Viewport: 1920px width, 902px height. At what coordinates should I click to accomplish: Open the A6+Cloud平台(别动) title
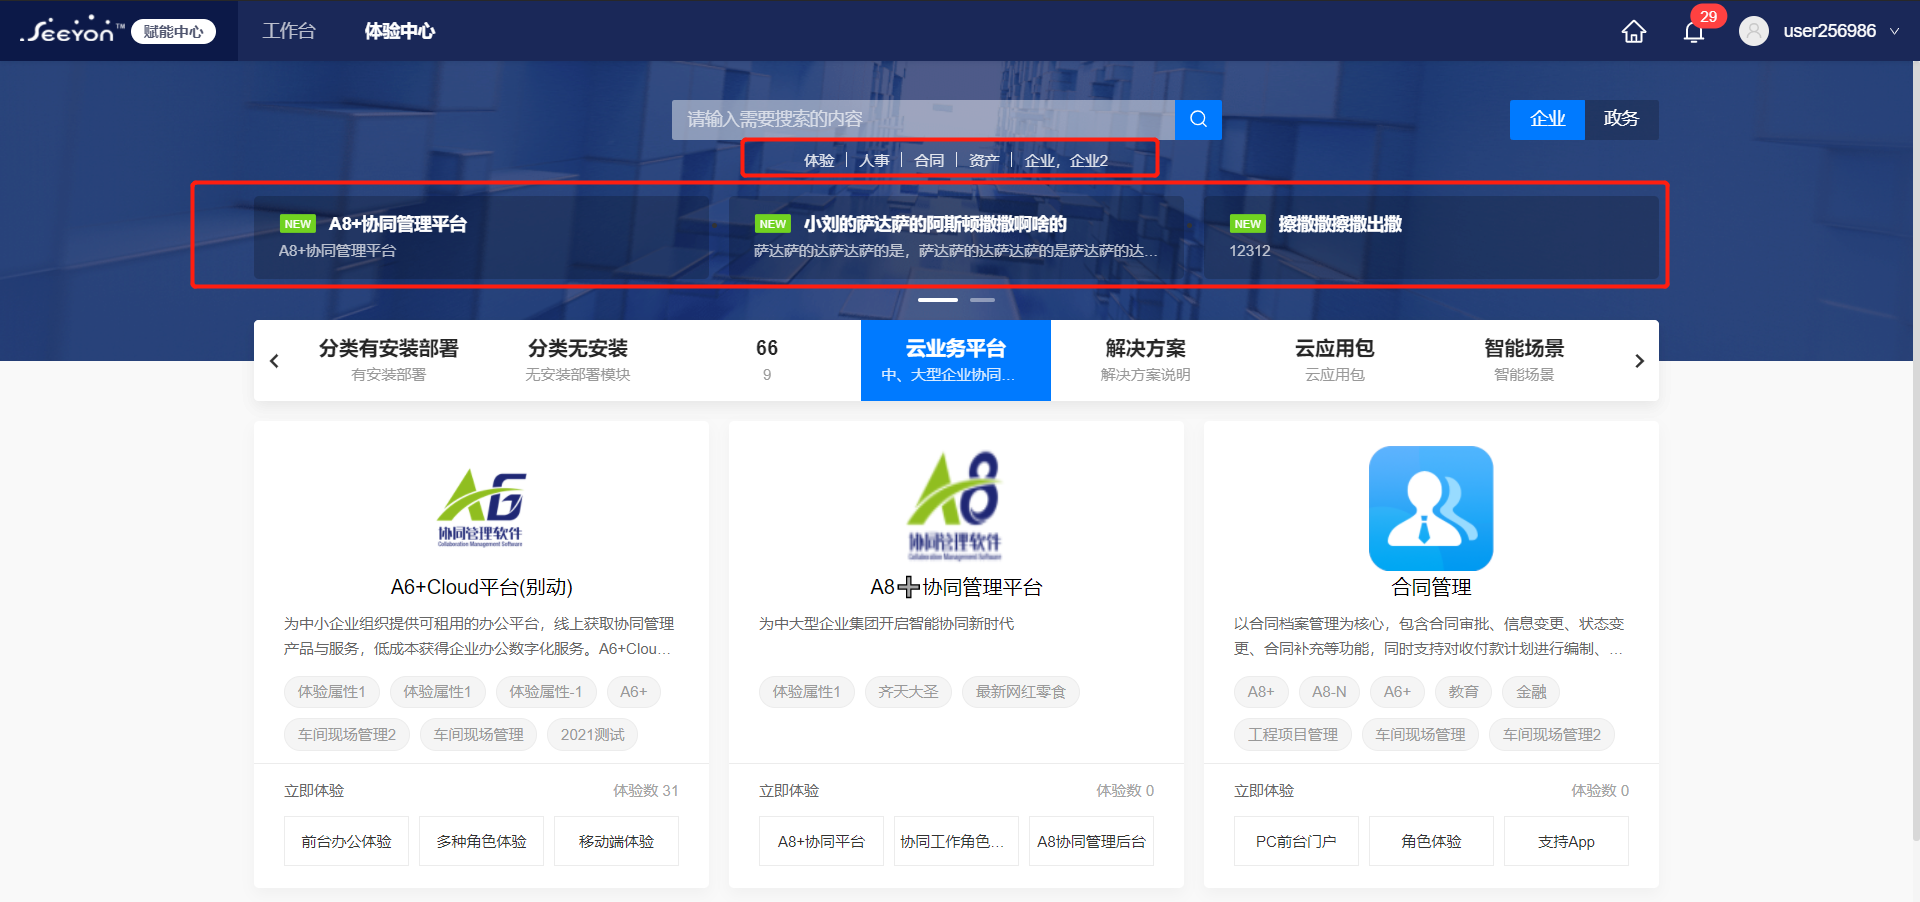(x=481, y=587)
